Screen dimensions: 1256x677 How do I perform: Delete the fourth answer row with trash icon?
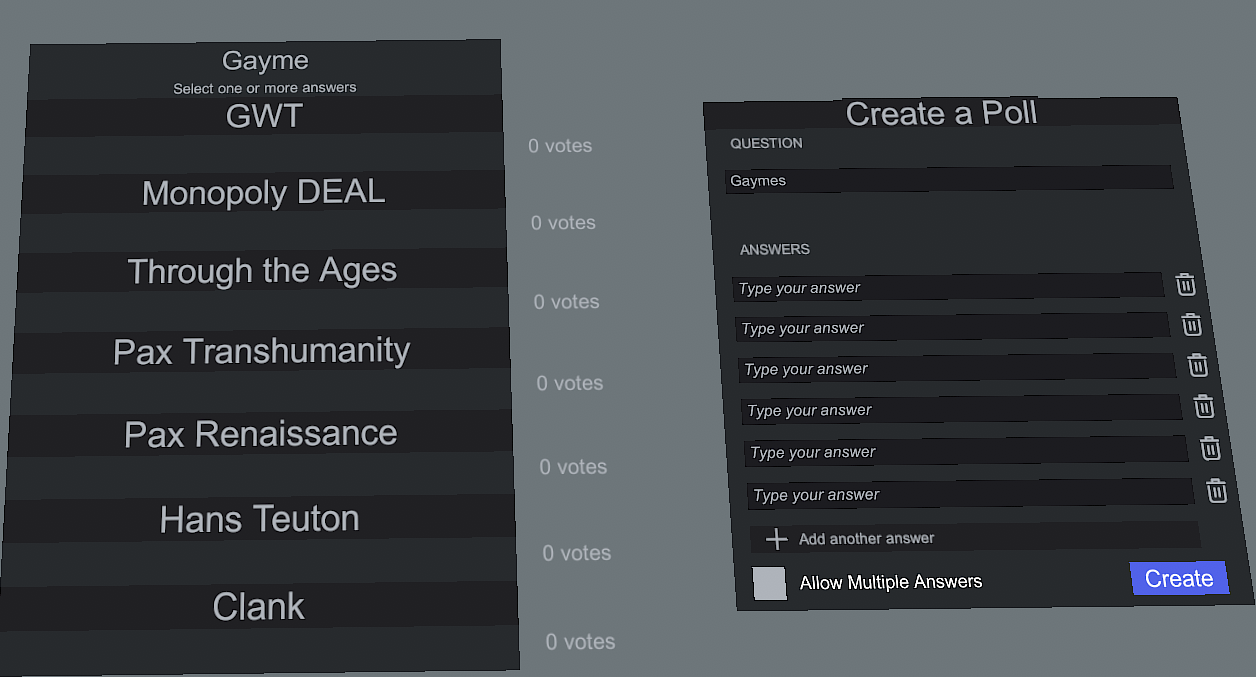coord(1204,406)
